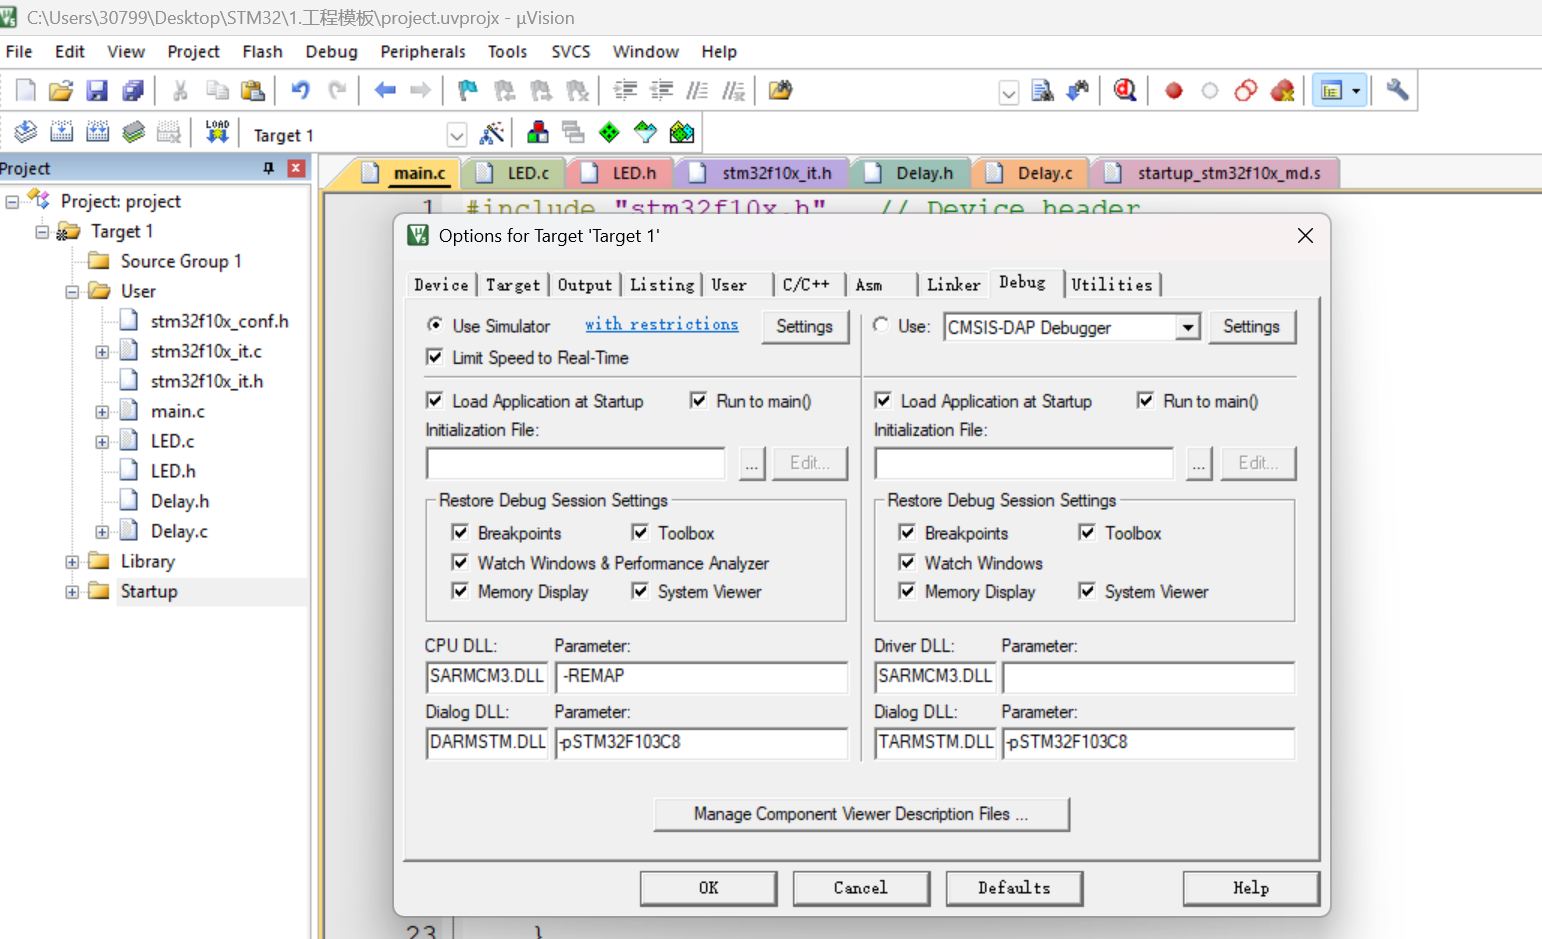Click the Rebuild all targets icon
This screenshot has width=1542, height=939.
point(98,132)
